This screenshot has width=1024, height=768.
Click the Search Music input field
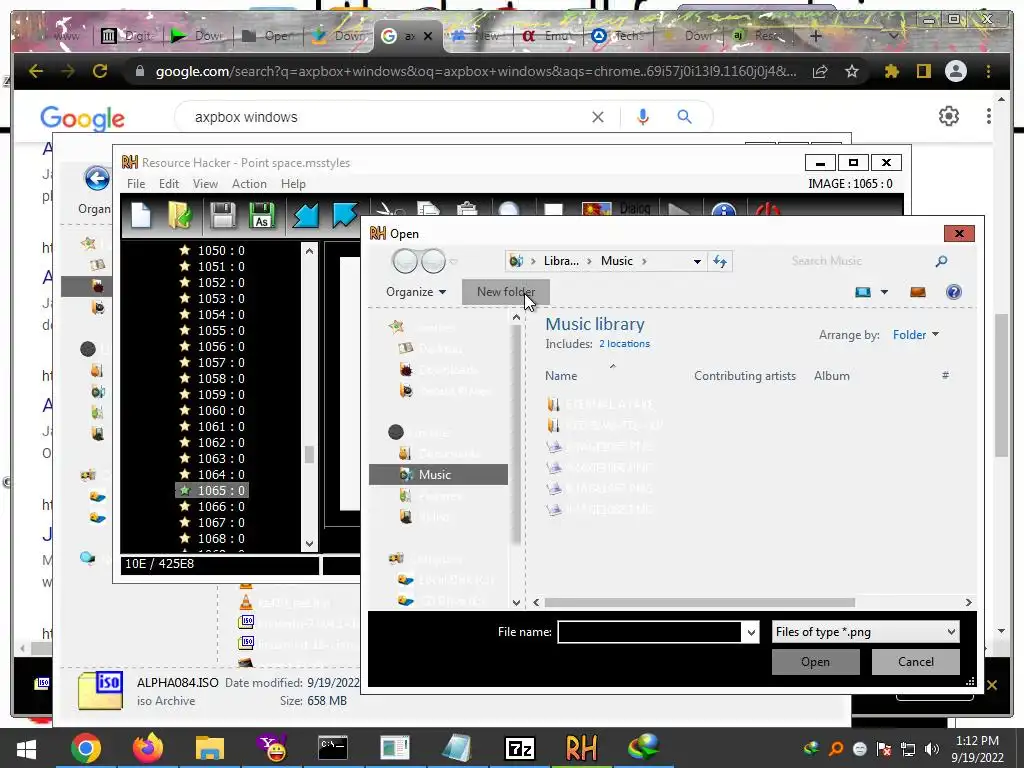pyautogui.click(x=859, y=261)
